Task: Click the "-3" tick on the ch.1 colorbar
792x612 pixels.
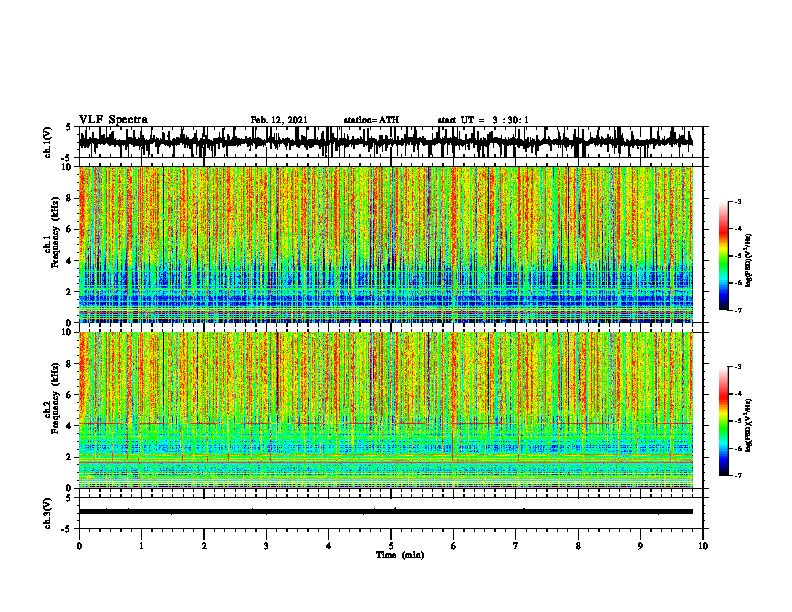Action: click(738, 202)
